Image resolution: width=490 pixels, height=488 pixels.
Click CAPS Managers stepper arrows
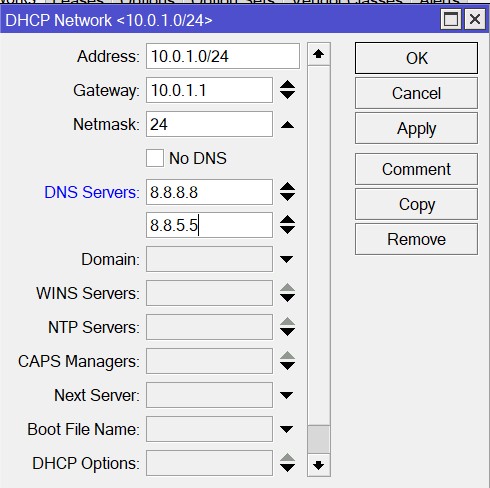(287, 361)
